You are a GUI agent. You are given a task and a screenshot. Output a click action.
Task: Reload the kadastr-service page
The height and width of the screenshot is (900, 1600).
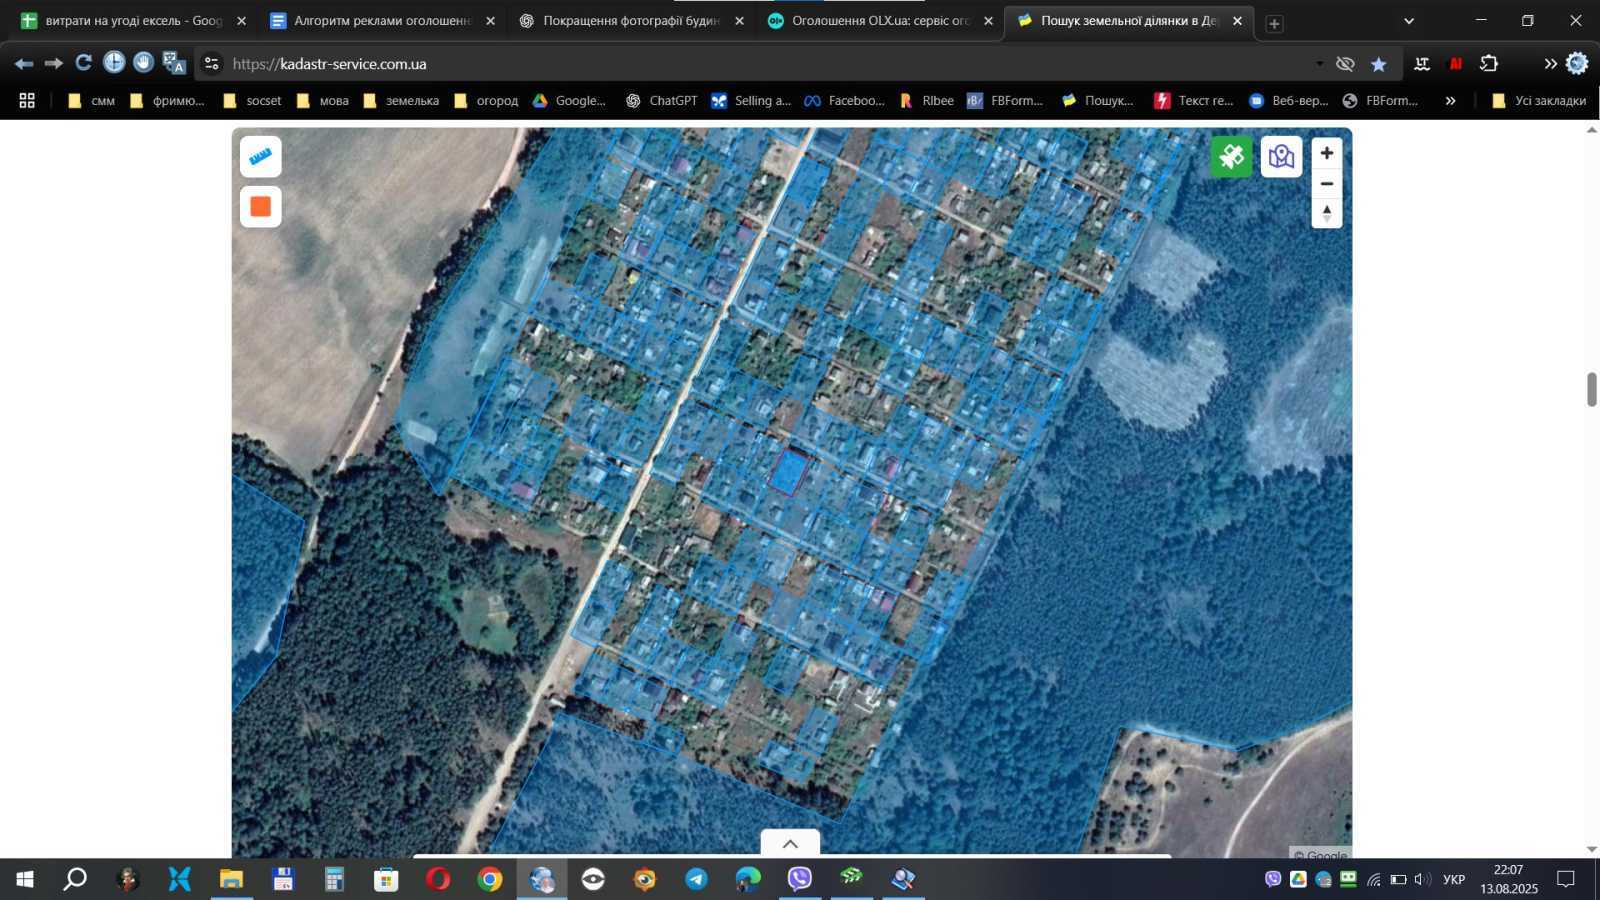point(84,63)
